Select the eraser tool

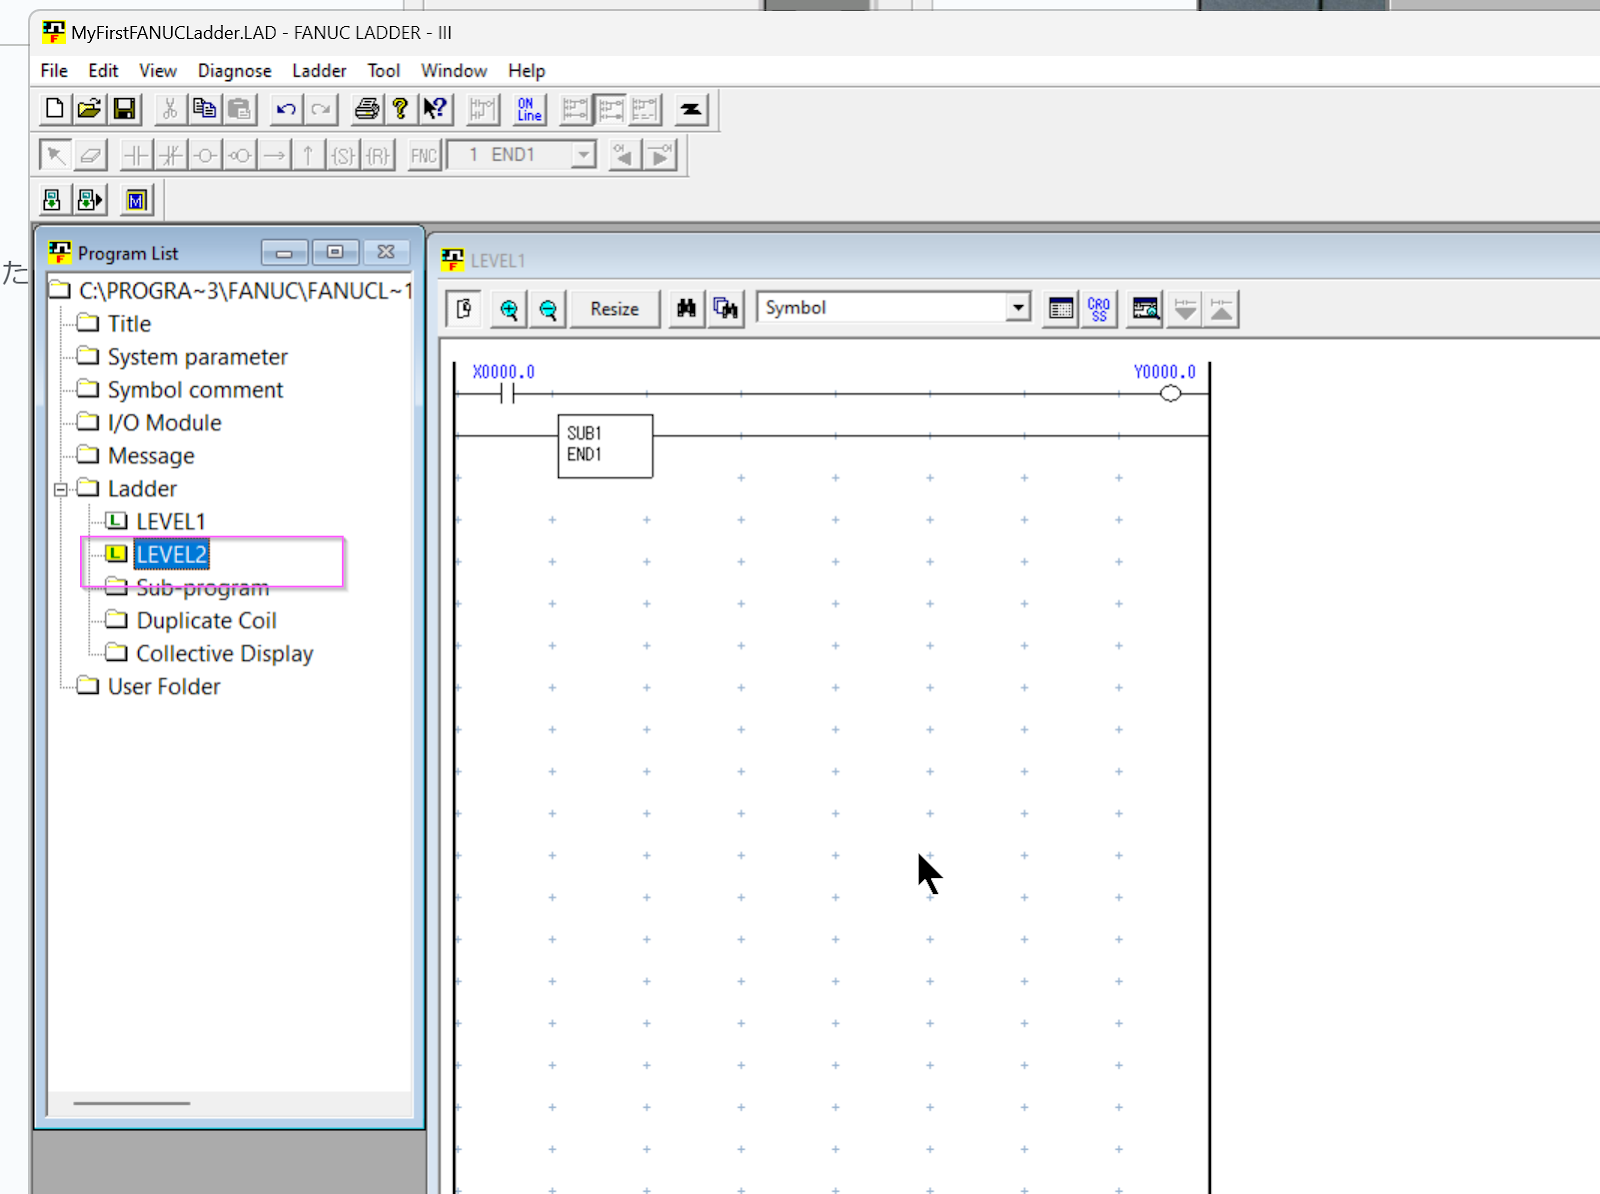tap(90, 155)
